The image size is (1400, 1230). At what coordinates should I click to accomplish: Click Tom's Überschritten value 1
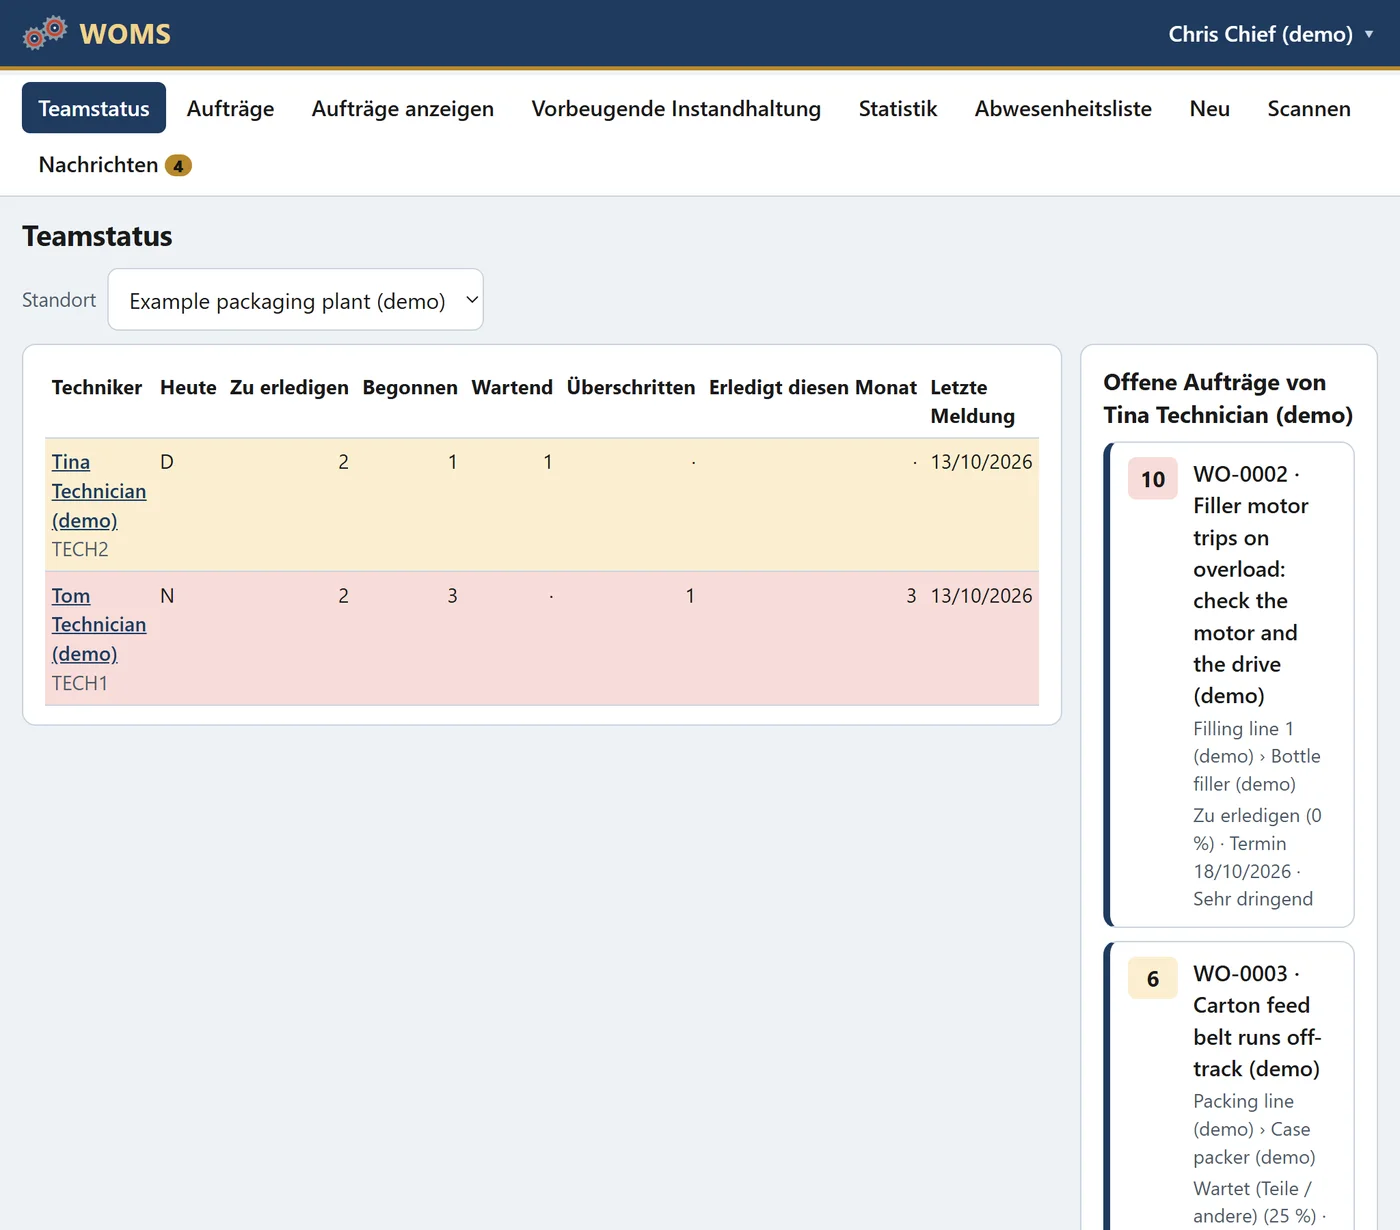tap(690, 596)
